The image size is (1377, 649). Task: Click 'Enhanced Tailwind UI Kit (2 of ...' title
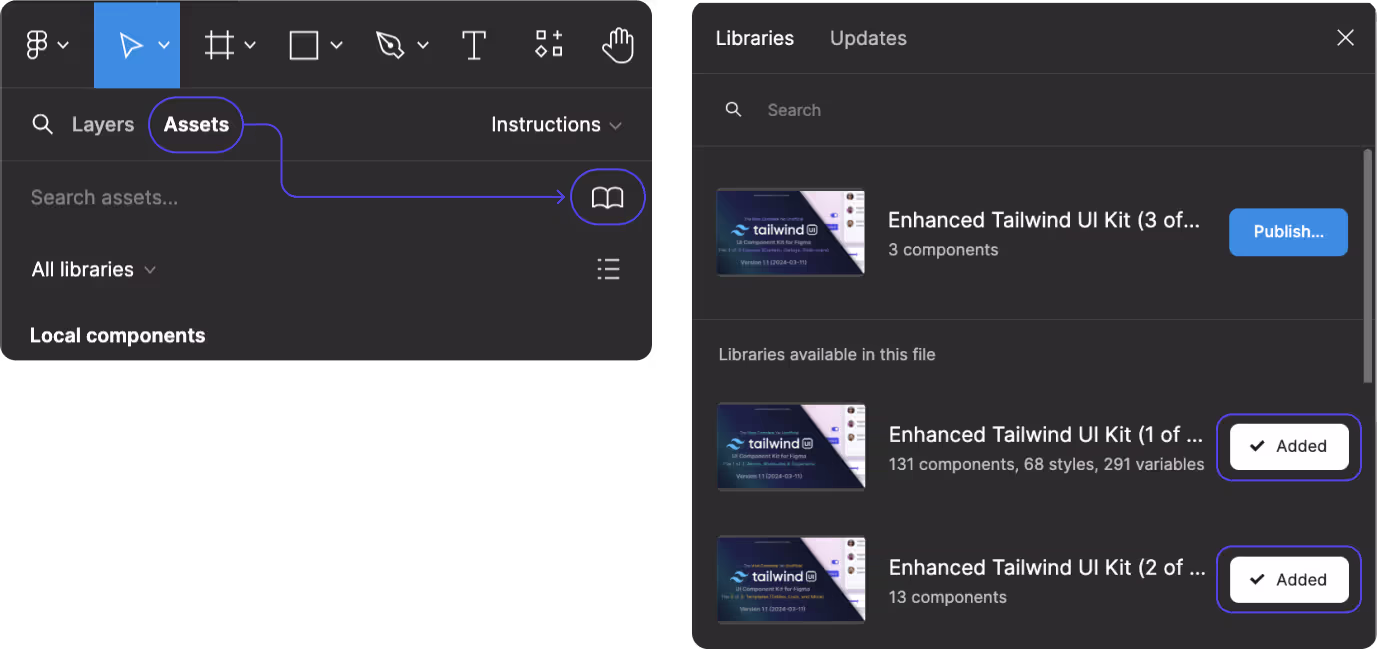pyautogui.click(x=1047, y=568)
